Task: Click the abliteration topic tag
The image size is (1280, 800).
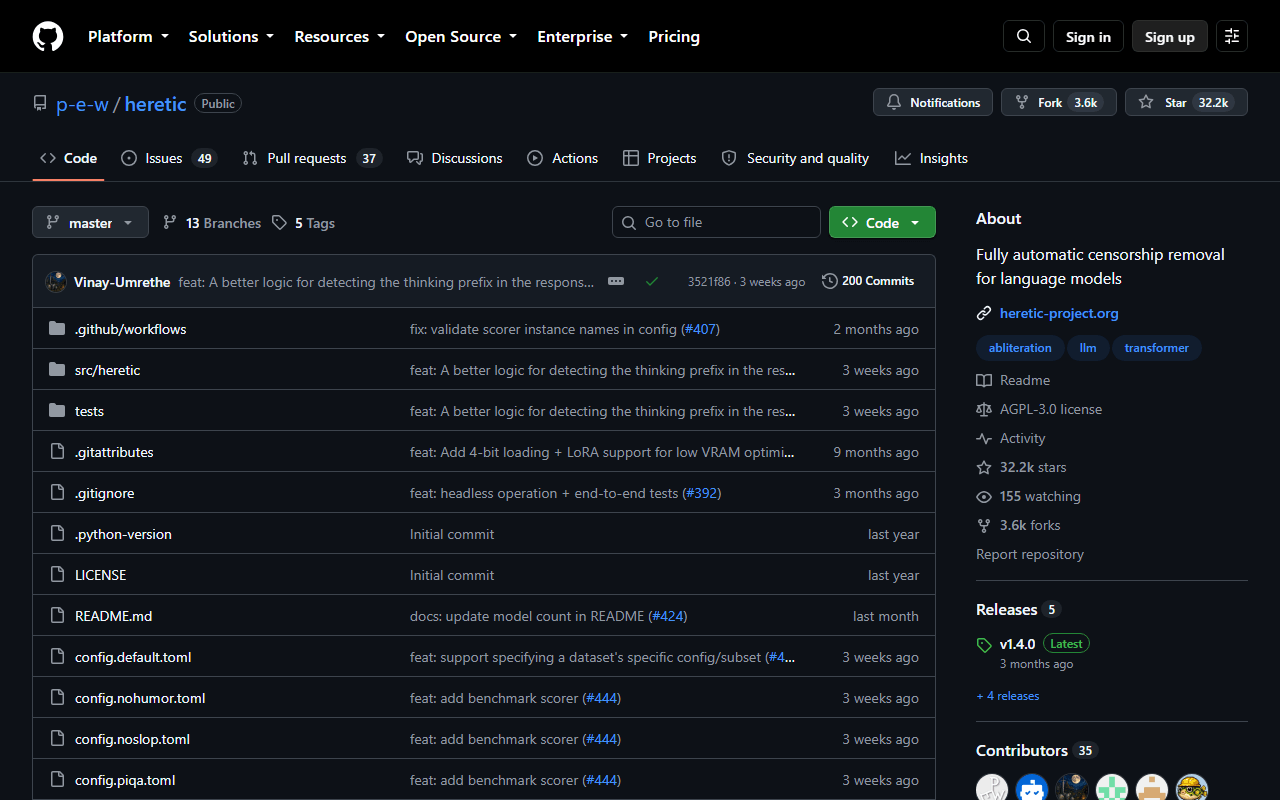Action: pyautogui.click(x=1020, y=348)
